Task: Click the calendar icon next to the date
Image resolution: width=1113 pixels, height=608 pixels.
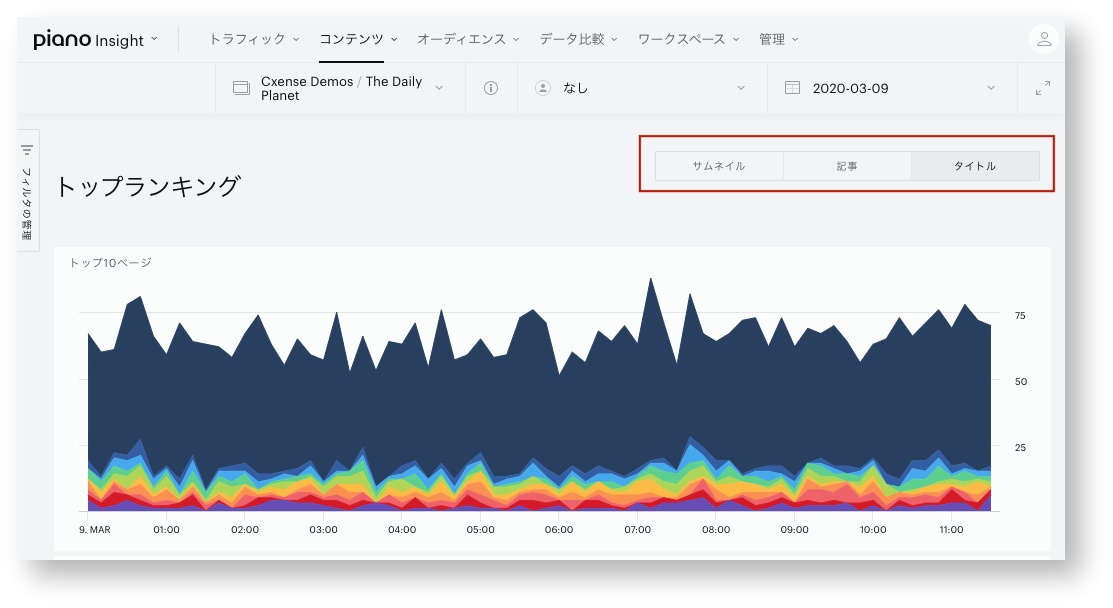Action: pos(792,88)
